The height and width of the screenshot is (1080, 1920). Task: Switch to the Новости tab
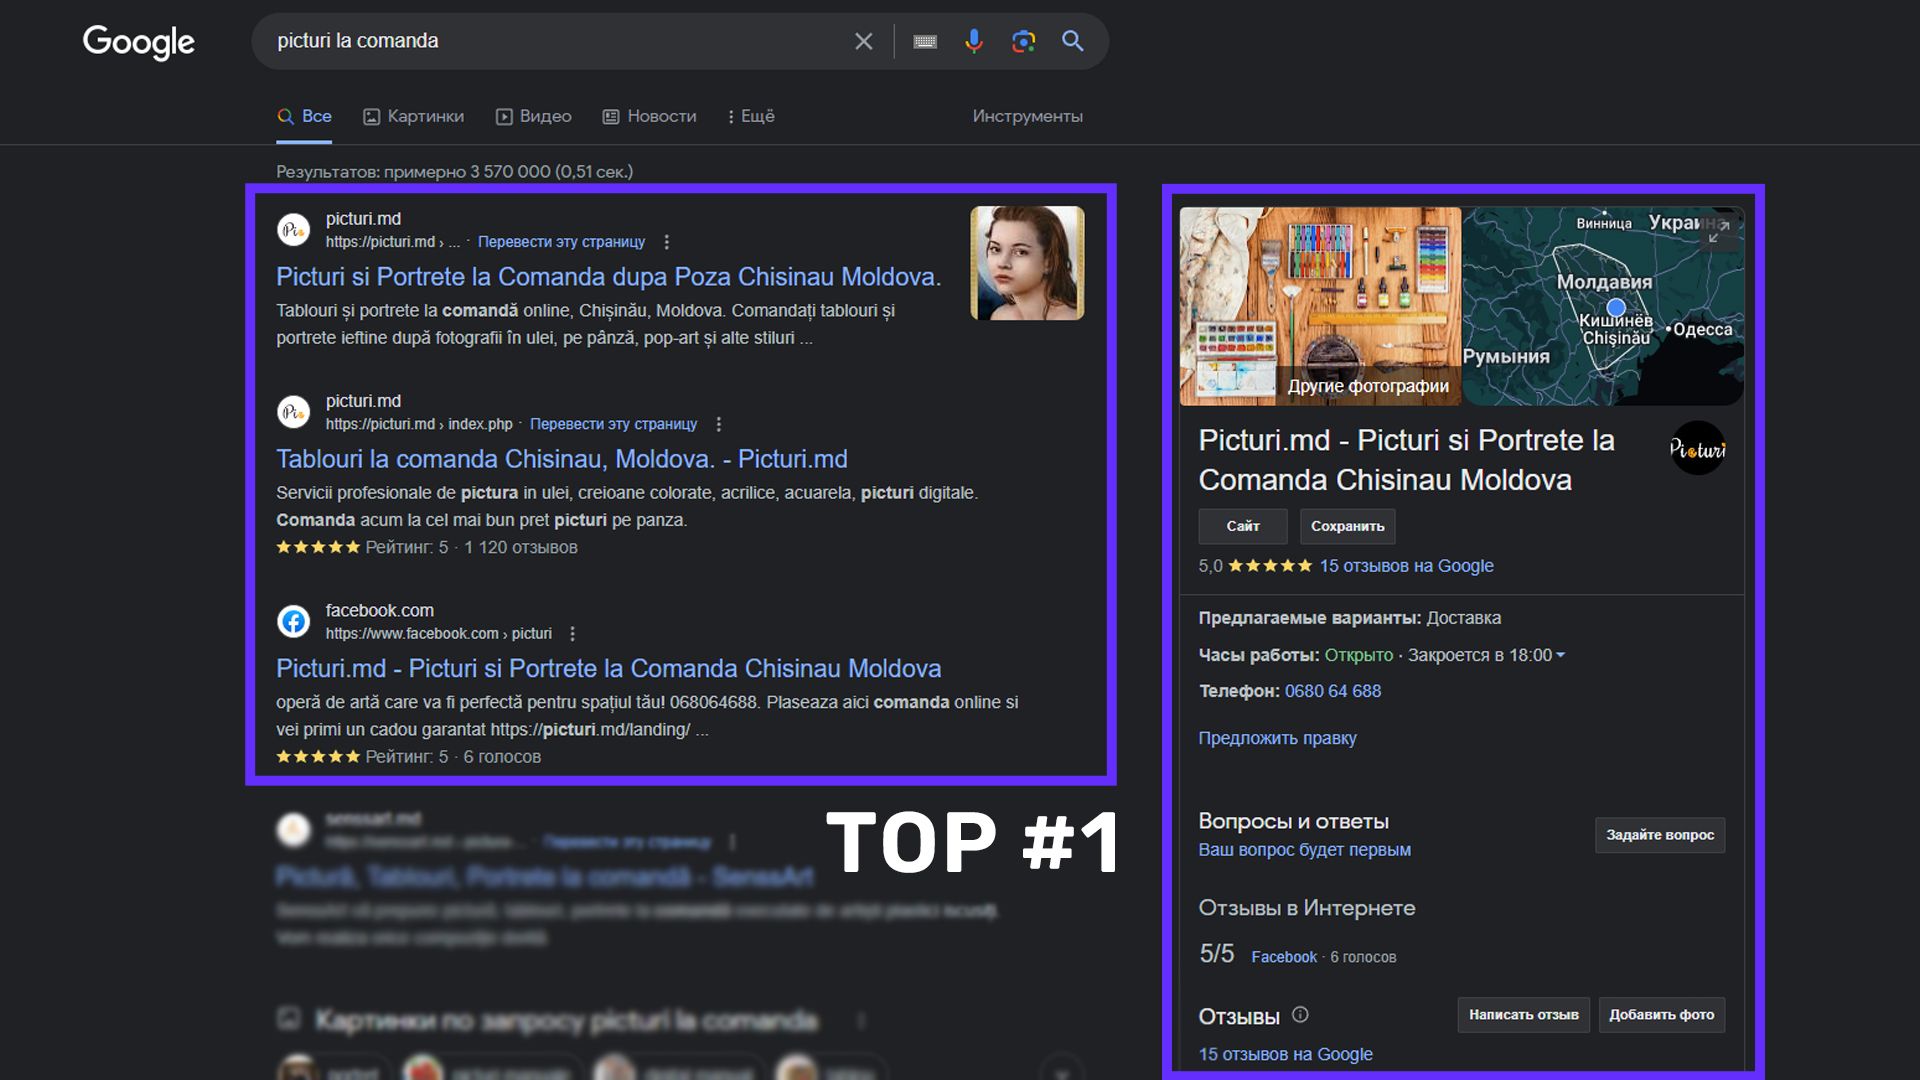point(649,116)
